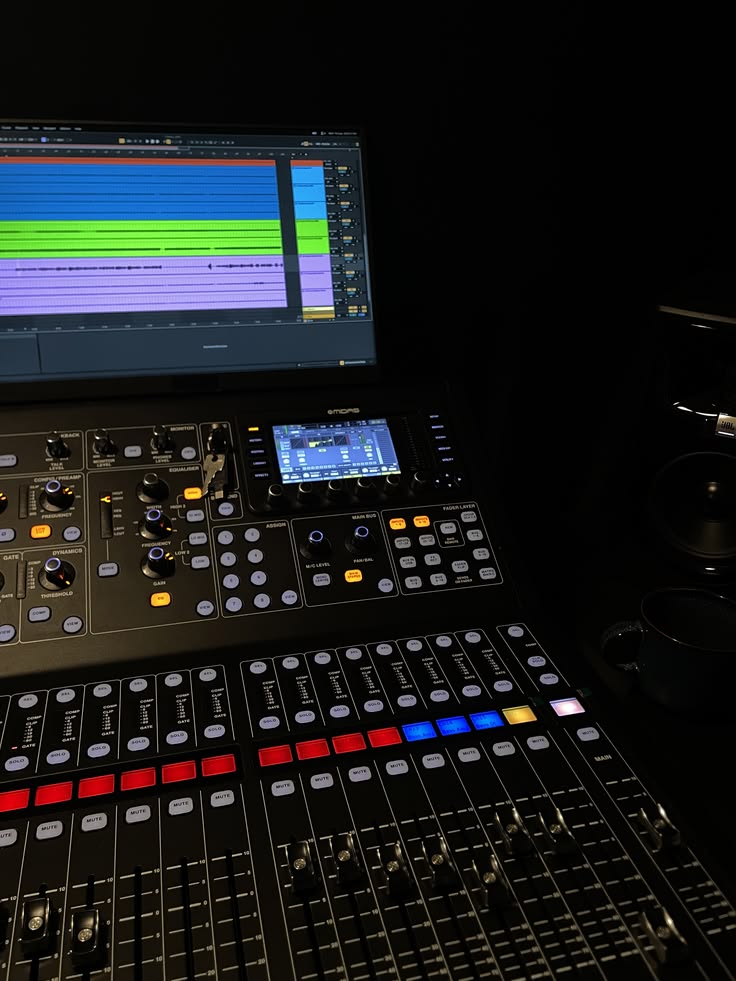Click the USB section VIEW button
Image resolution: width=736 pixels, height=981 pixels.
coord(226,508)
